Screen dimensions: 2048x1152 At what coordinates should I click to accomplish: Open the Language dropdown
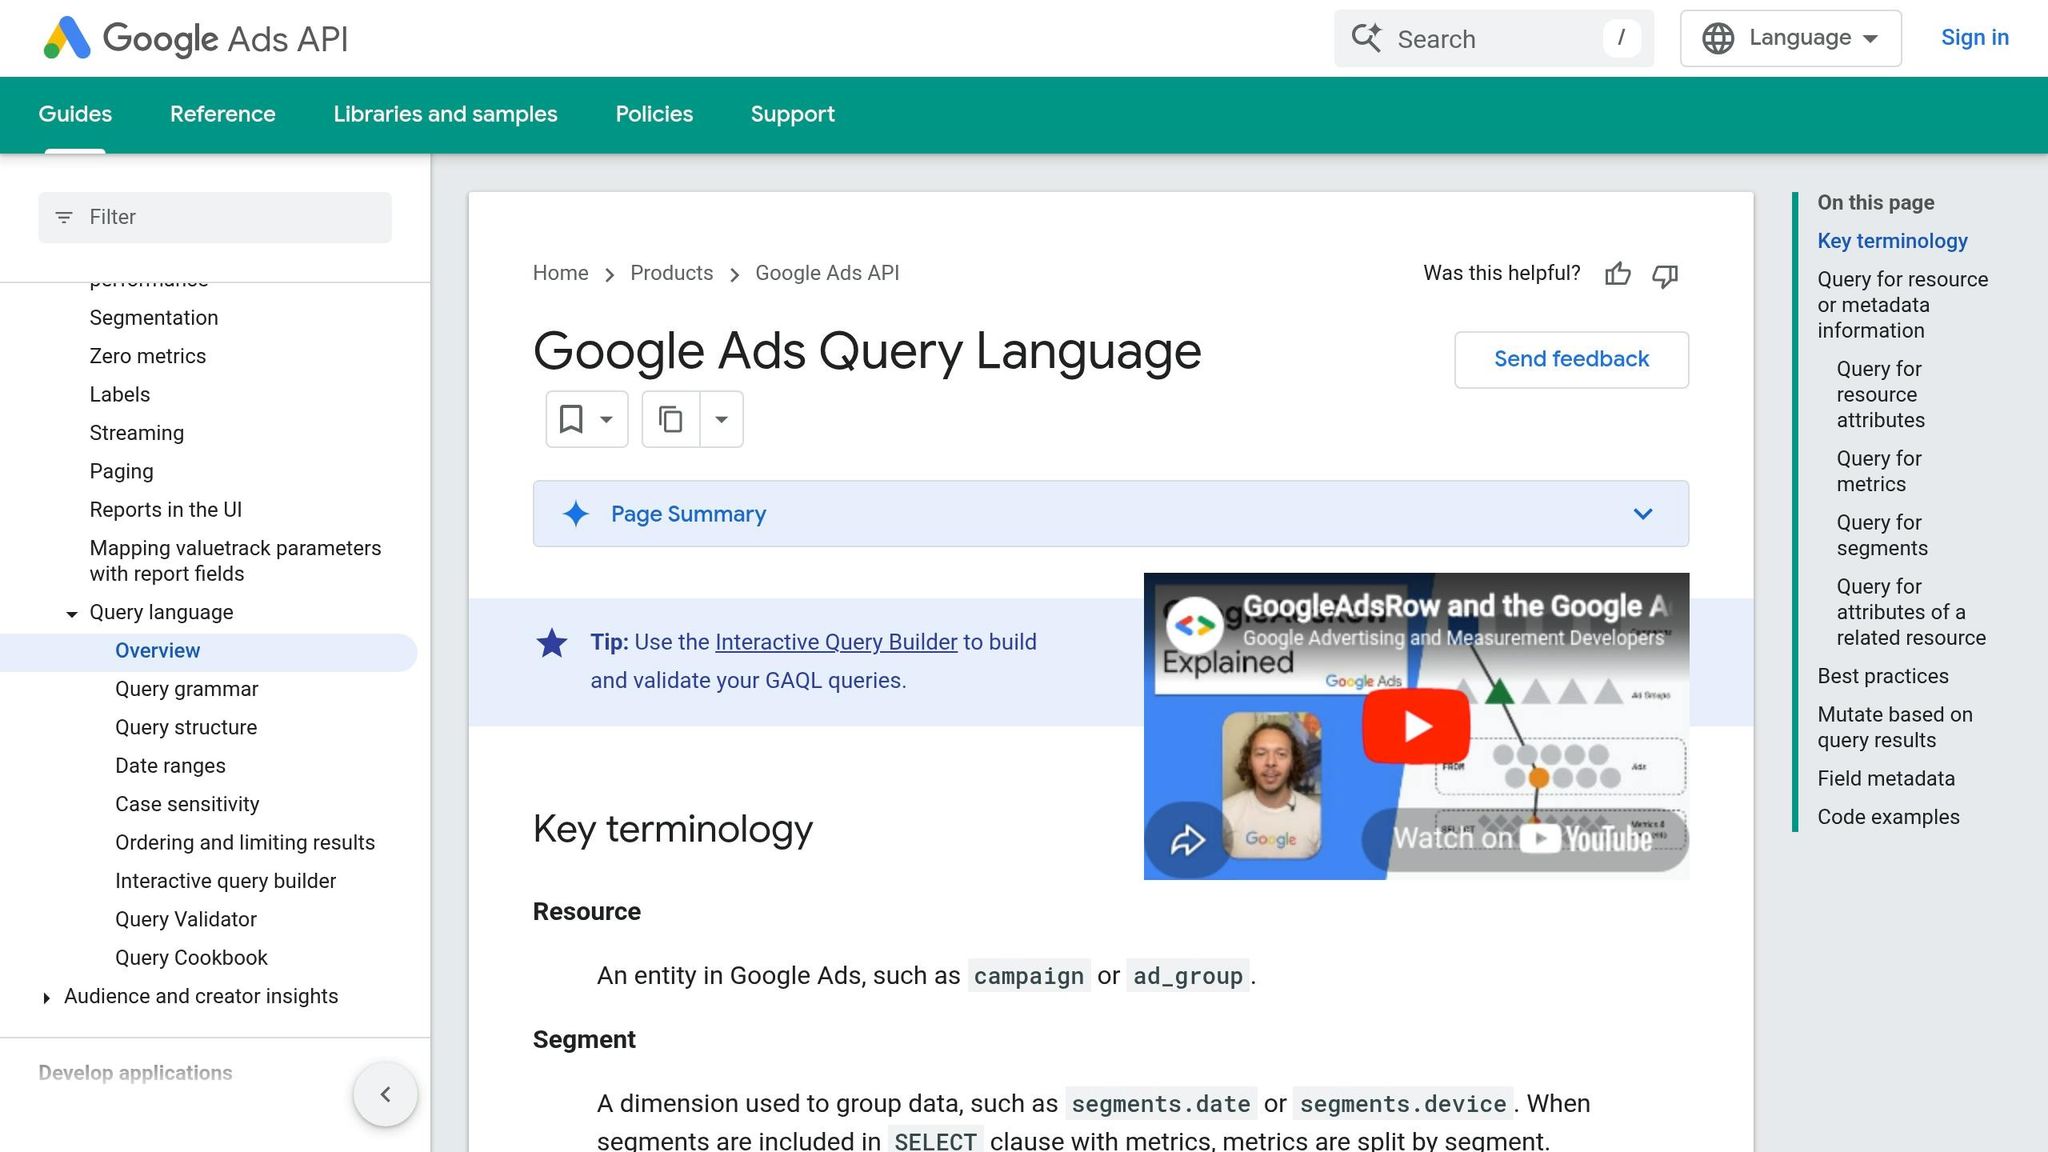pyautogui.click(x=1790, y=38)
